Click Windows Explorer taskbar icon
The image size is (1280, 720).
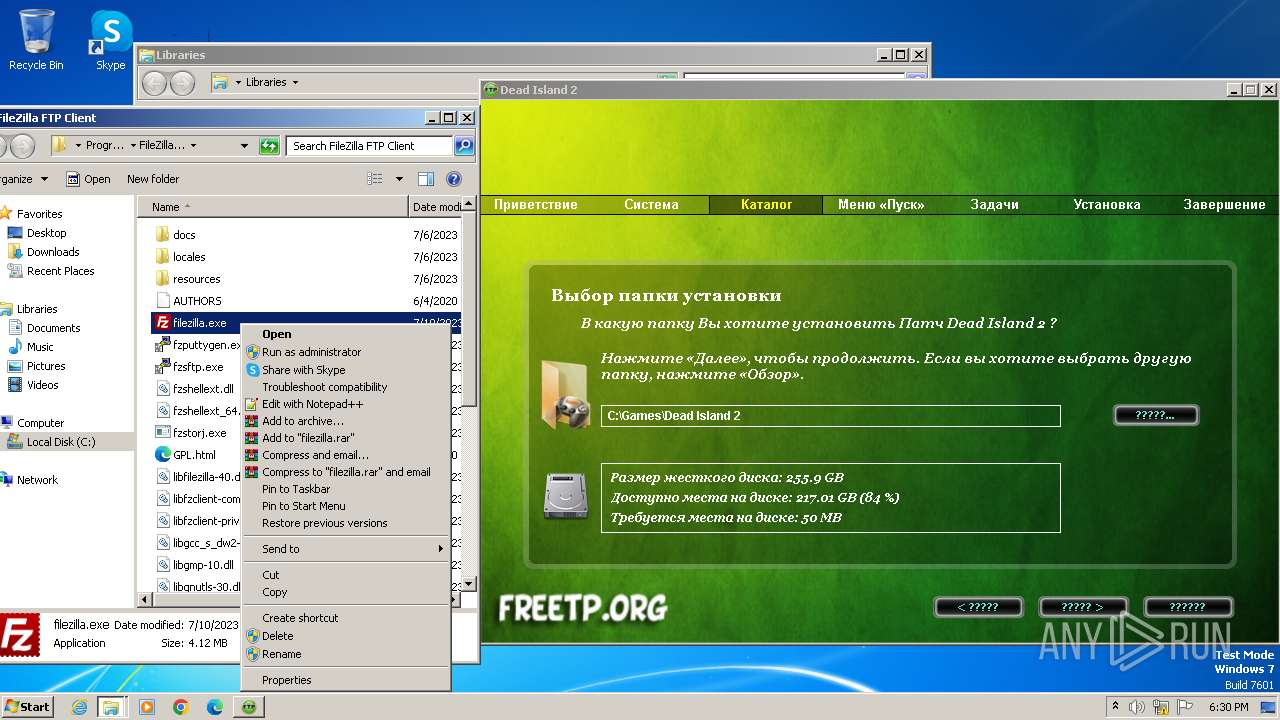point(111,707)
